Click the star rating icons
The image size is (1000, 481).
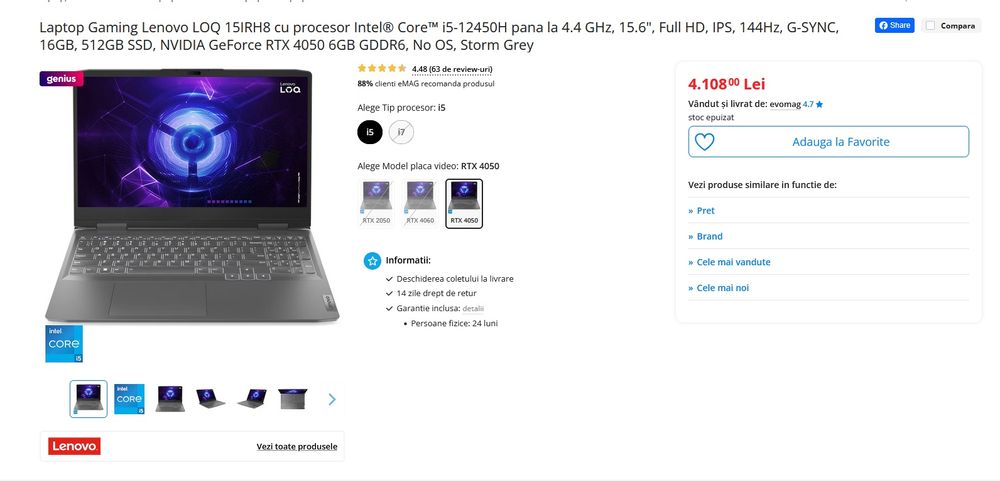(x=381, y=68)
